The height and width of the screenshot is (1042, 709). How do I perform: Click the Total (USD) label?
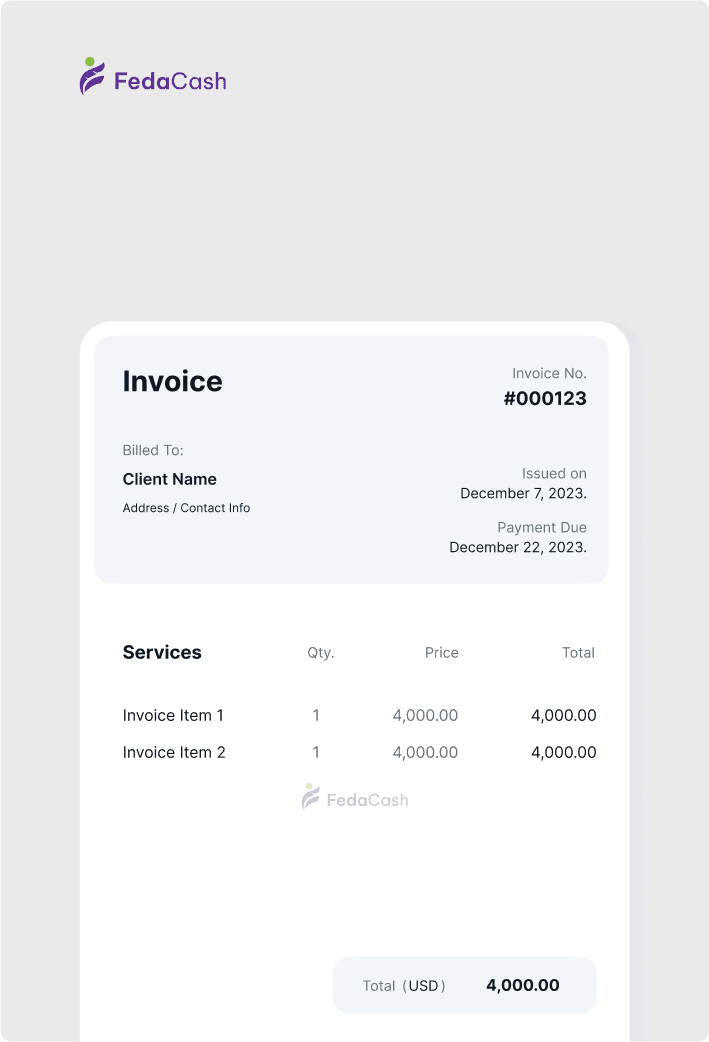click(404, 986)
